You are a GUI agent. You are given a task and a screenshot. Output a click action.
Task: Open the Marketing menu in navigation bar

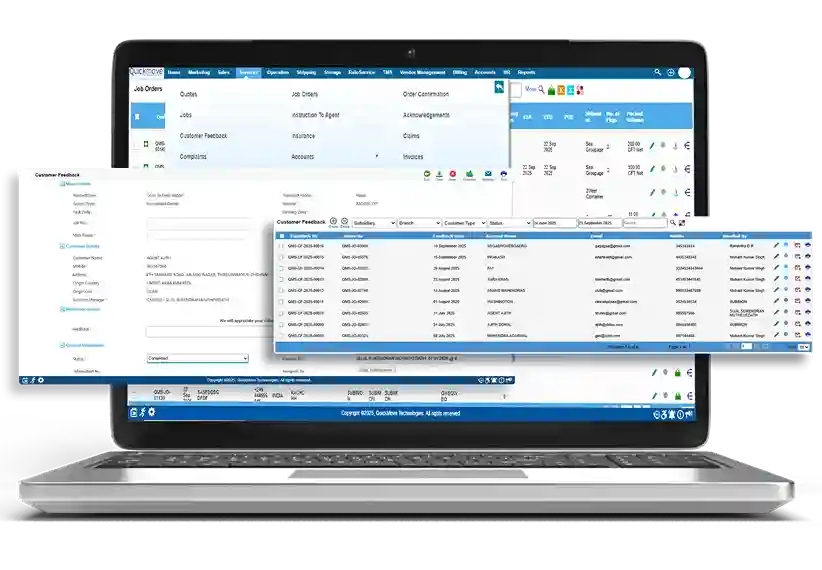199,73
